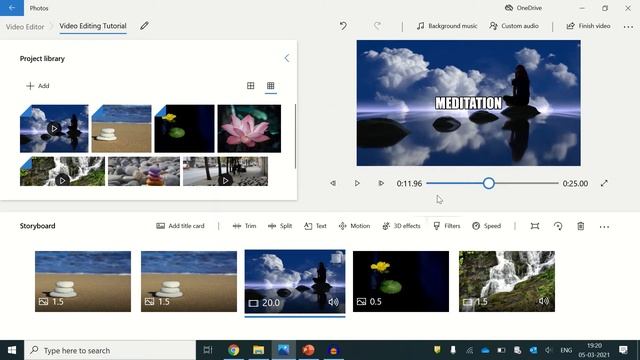Image resolution: width=640 pixels, height=360 pixels.
Task: Go back using the blue back arrow
Action: pos(12,8)
